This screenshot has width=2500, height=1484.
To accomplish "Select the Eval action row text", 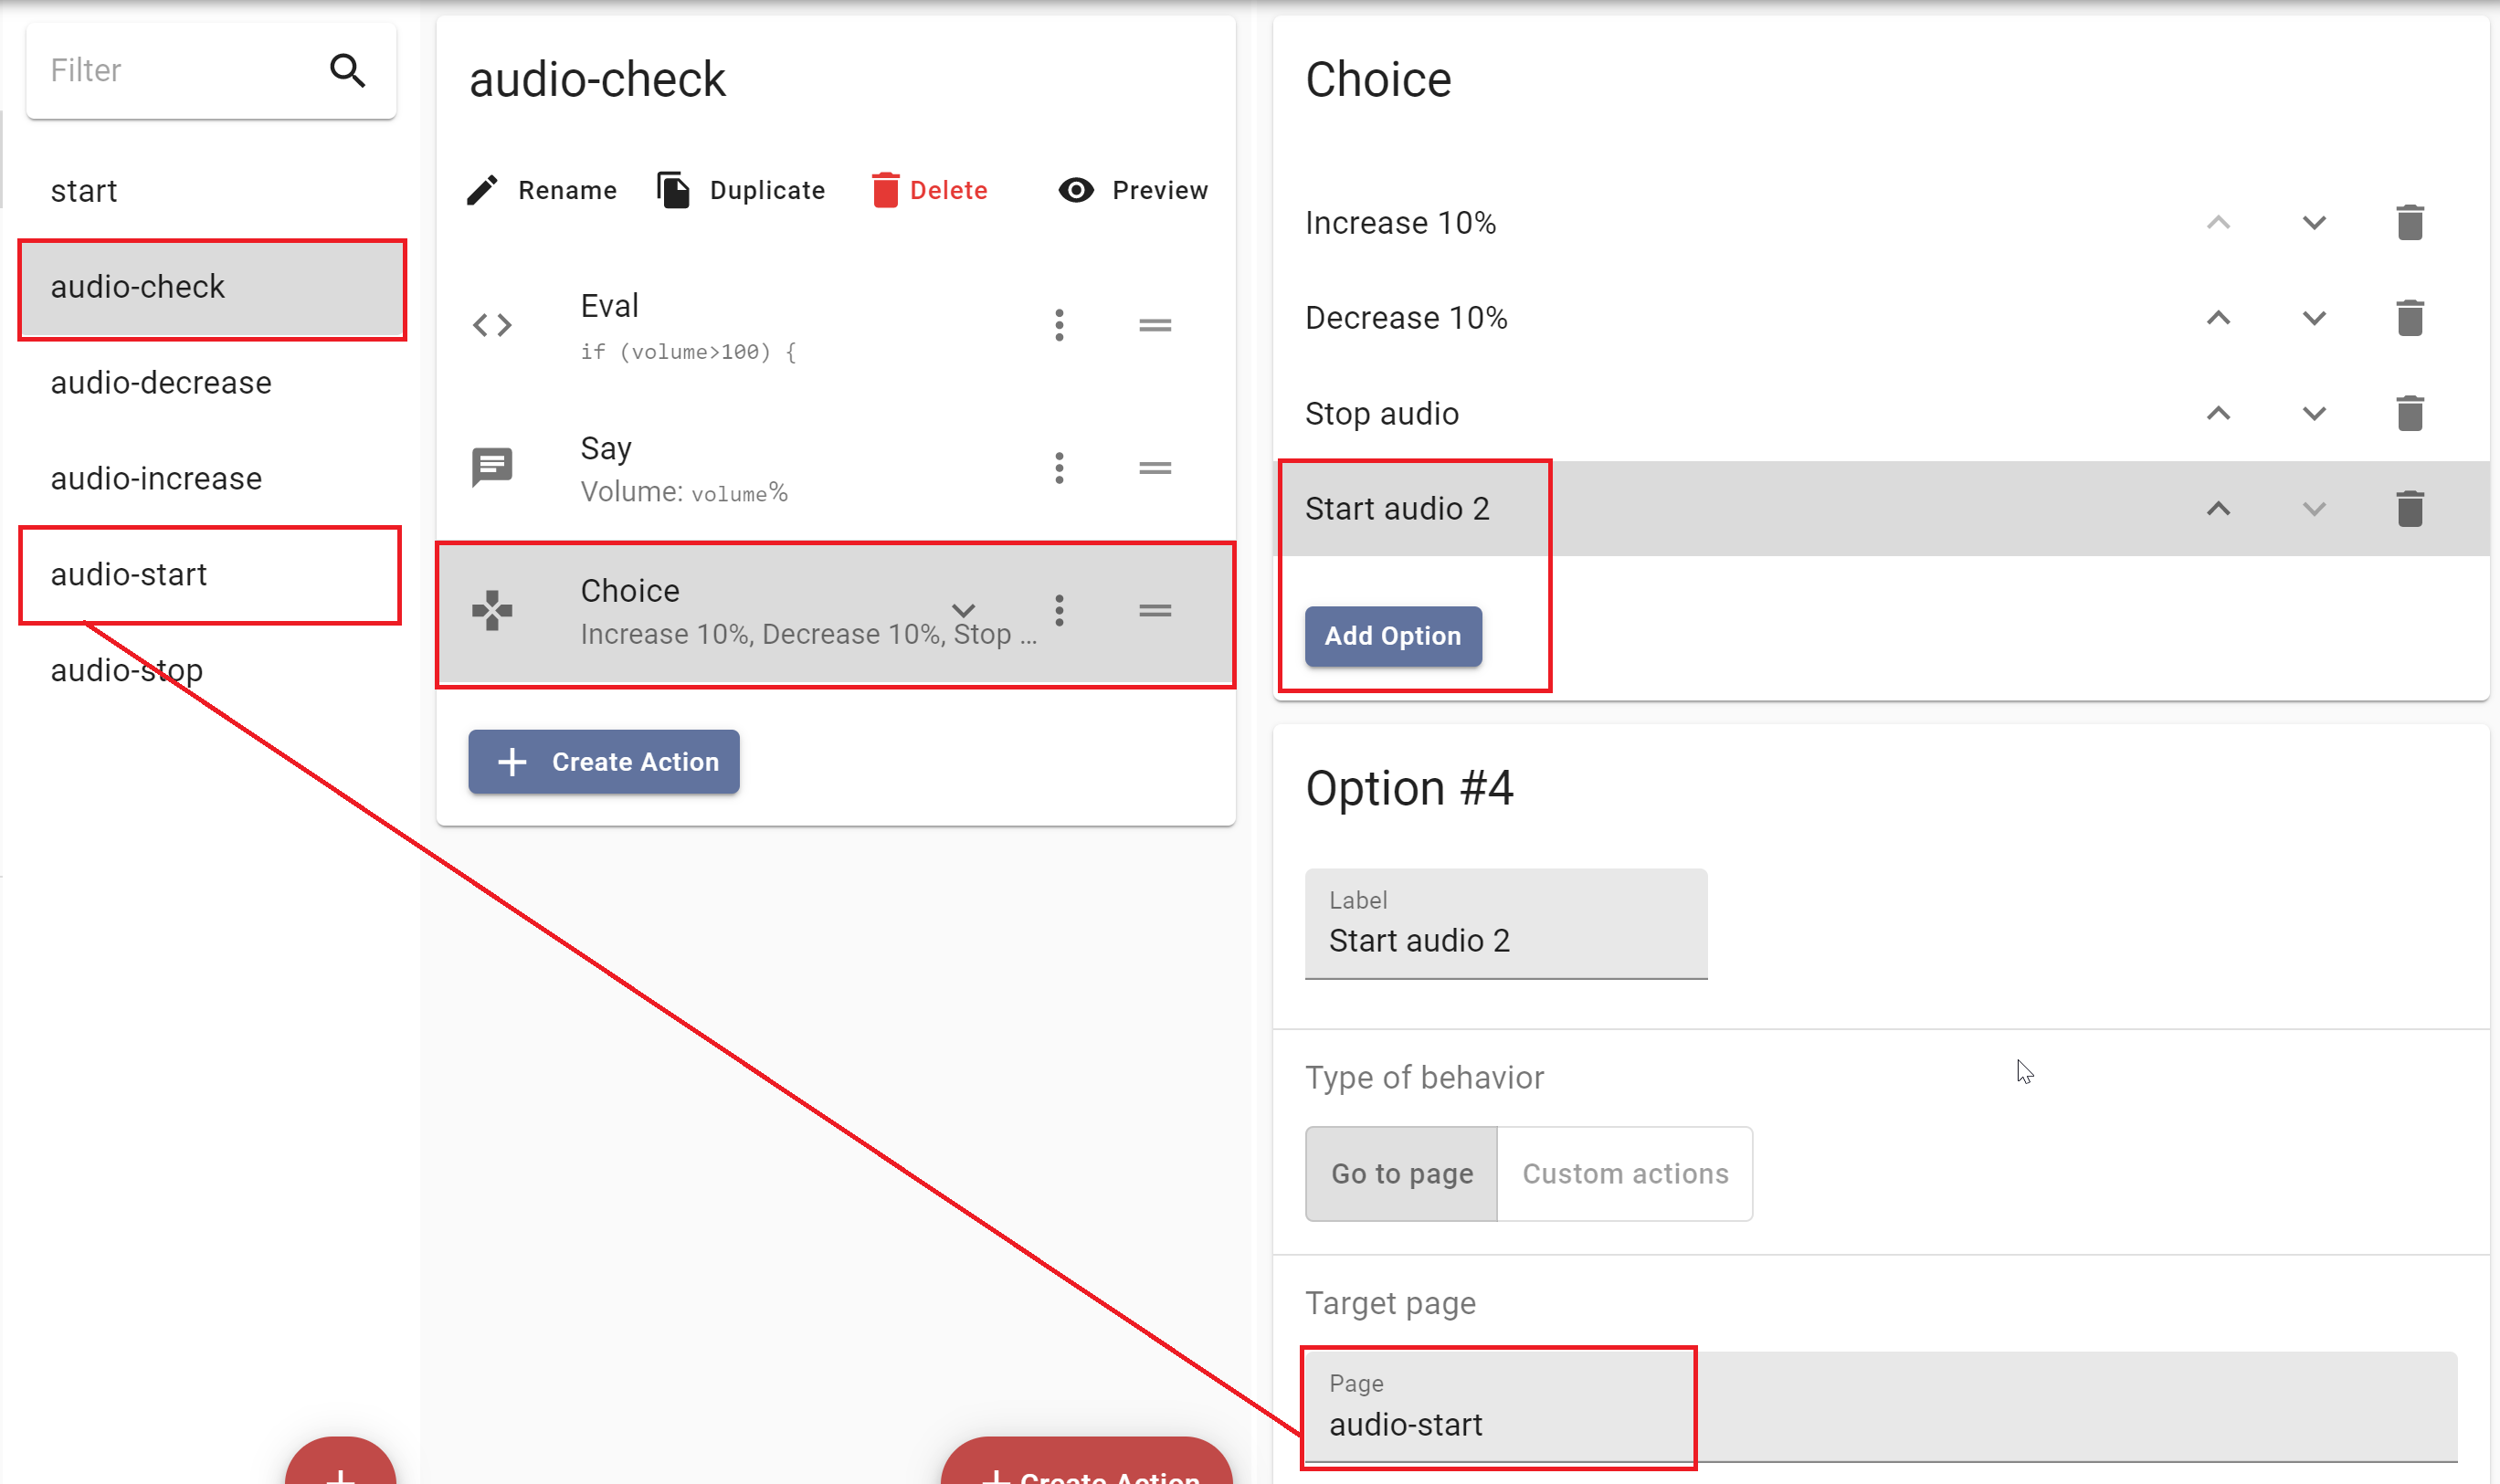I will click(x=689, y=326).
